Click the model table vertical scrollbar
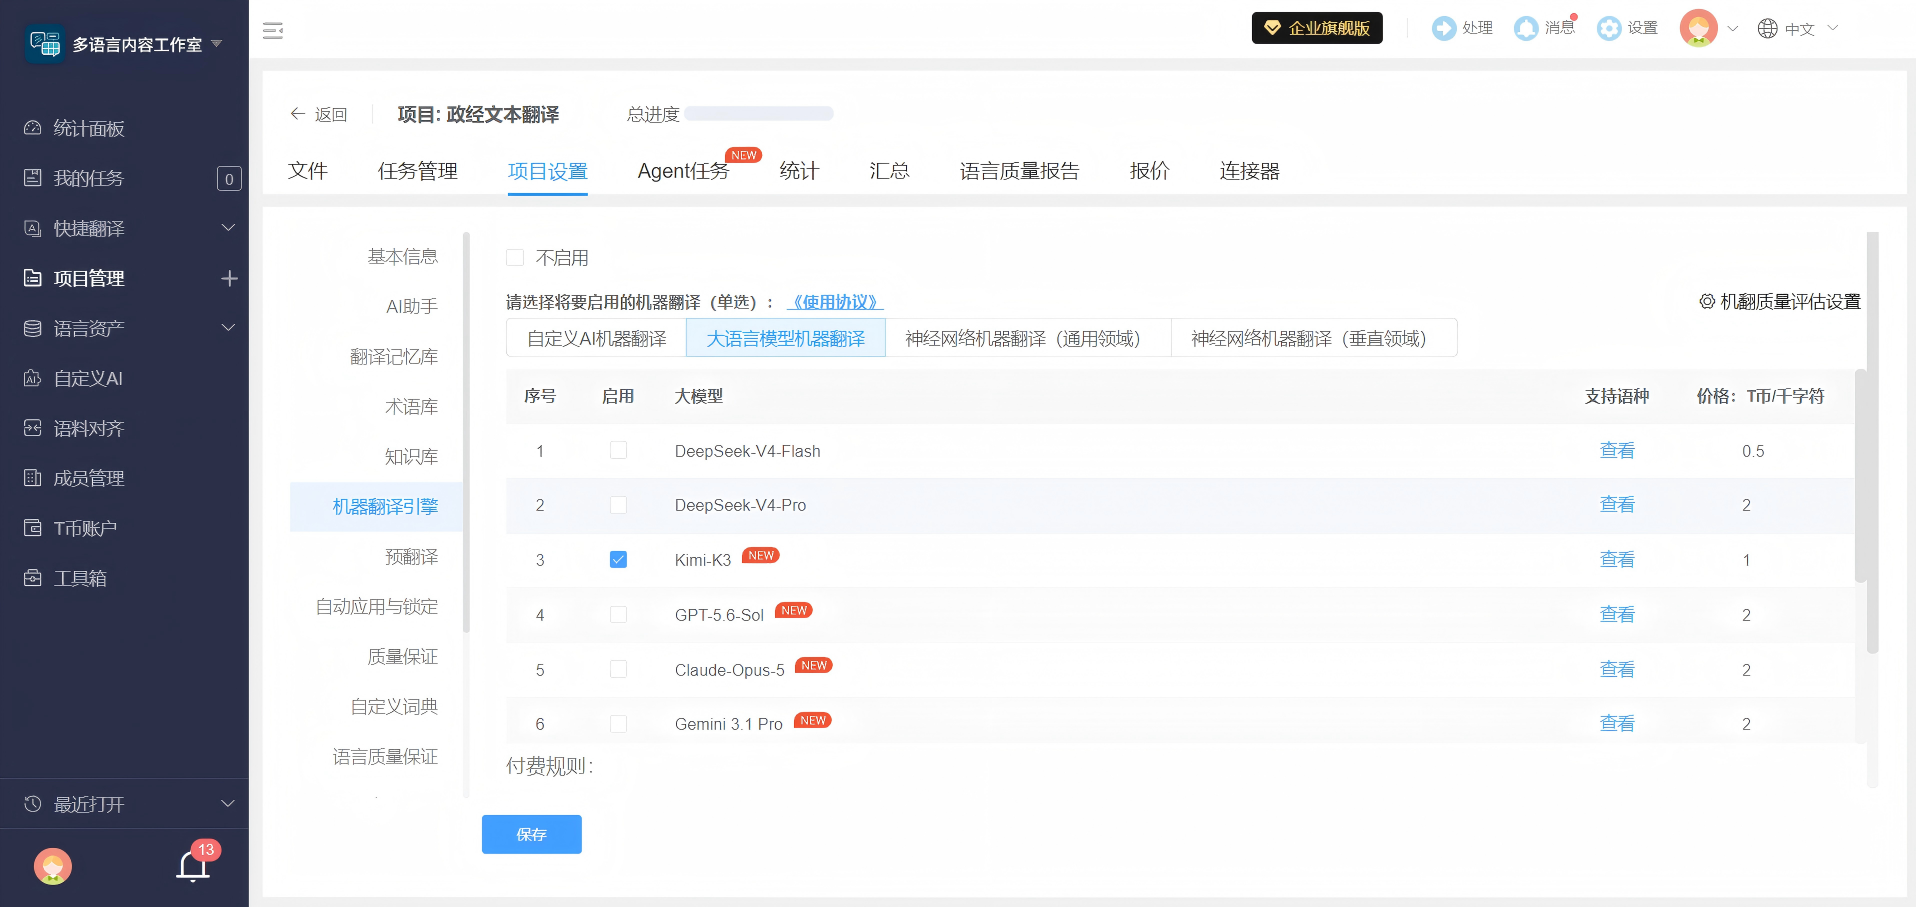 click(1860, 476)
